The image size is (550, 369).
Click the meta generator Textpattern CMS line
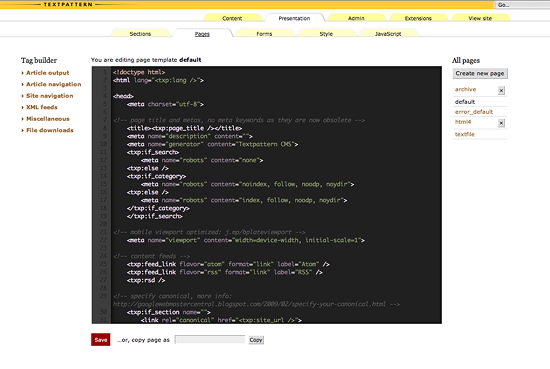click(x=213, y=144)
